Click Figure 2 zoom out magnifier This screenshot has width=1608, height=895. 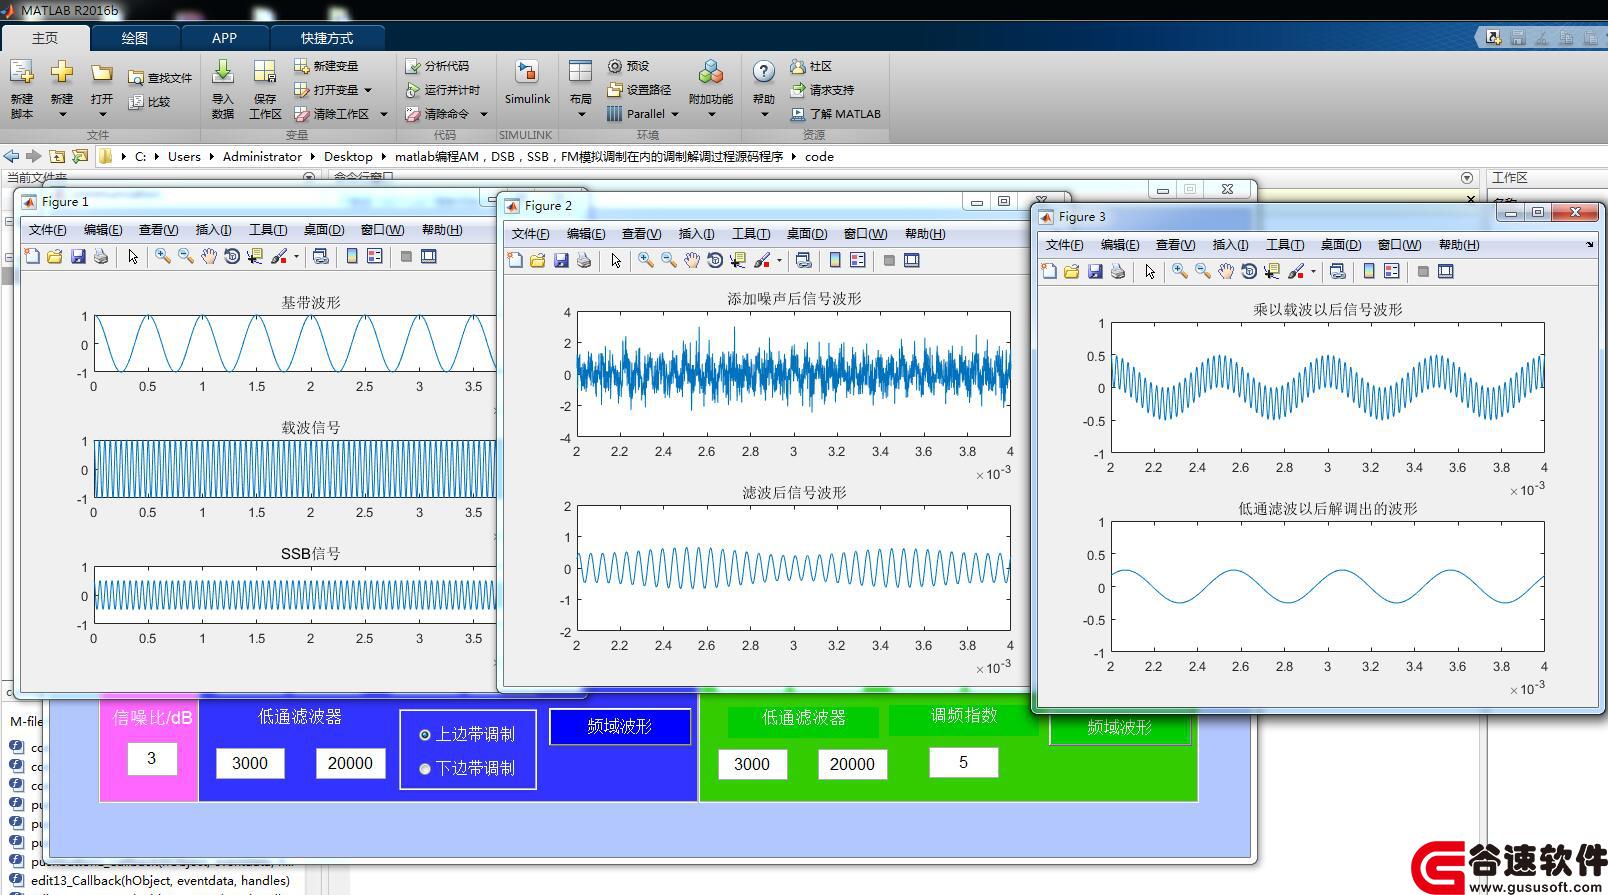pyautogui.click(x=668, y=260)
